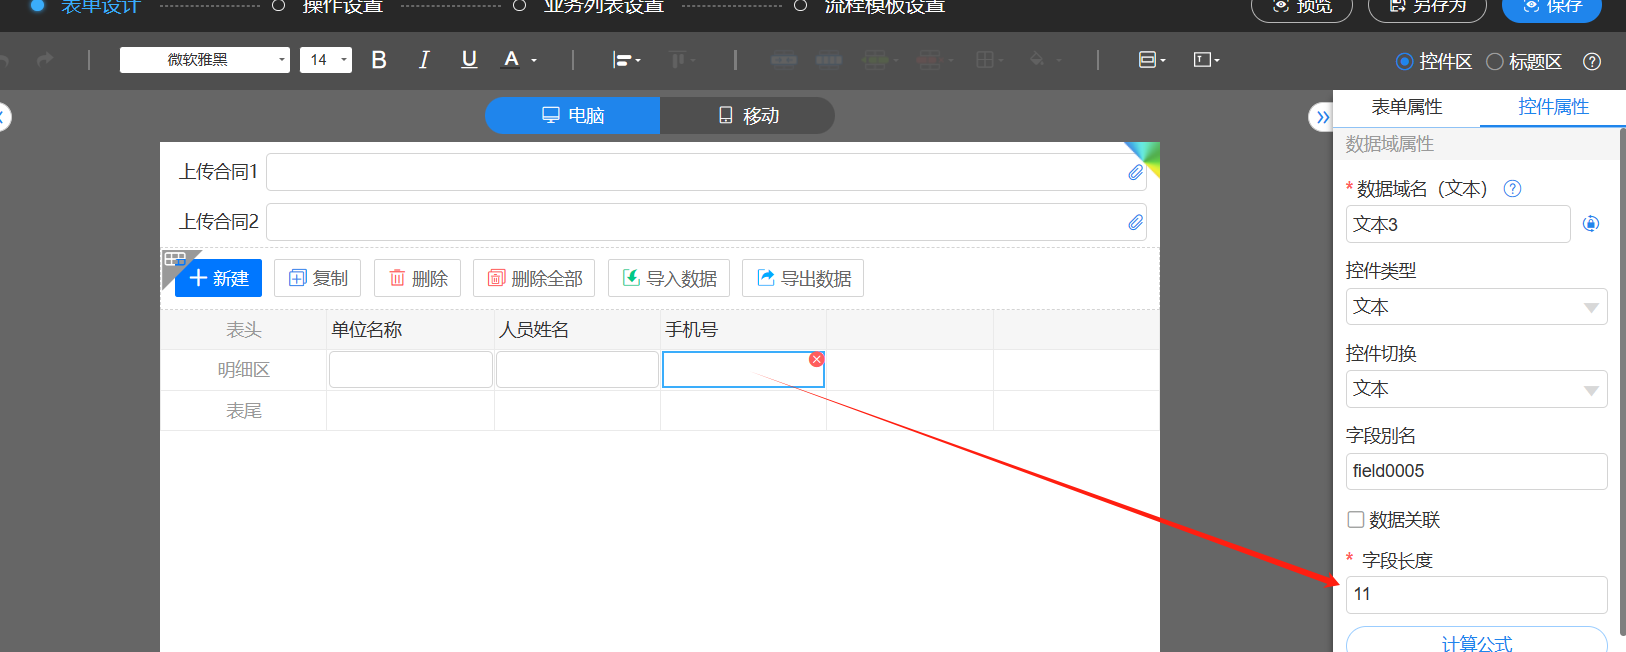The width and height of the screenshot is (1626, 652).
Task: Expand the 控件类型 dropdown
Action: point(1476,307)
